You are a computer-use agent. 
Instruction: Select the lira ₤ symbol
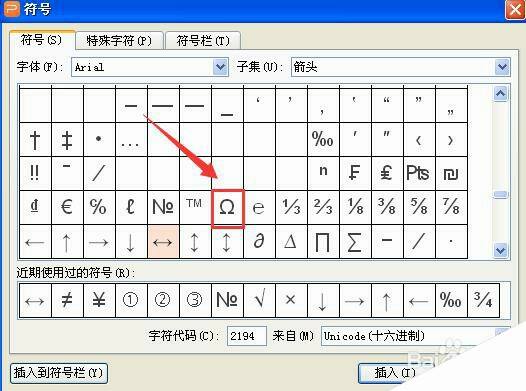387,174
